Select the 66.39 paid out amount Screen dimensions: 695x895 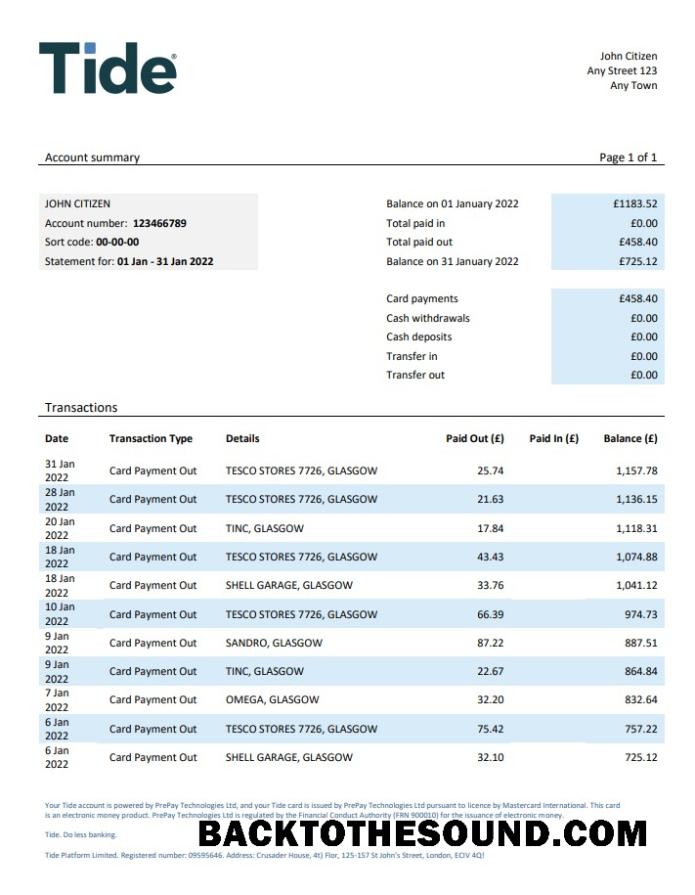491,615
